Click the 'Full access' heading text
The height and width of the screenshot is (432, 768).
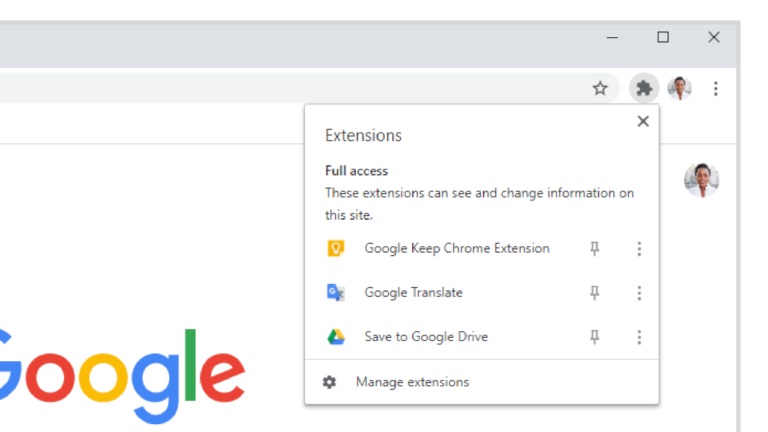pyautogui.click(x=356, y=171)
